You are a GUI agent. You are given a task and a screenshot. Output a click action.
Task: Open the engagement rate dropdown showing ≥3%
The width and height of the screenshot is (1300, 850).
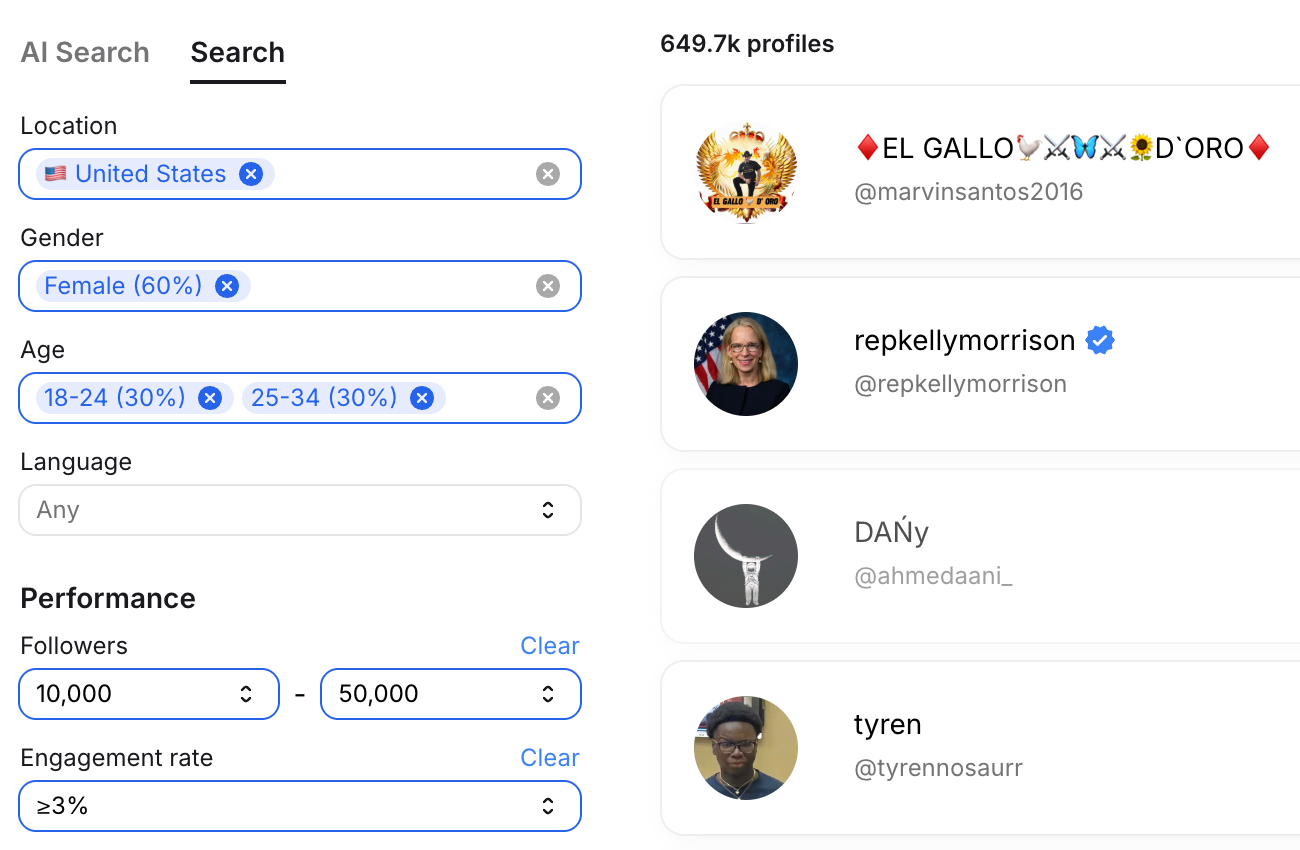click(x=300, y=806)
